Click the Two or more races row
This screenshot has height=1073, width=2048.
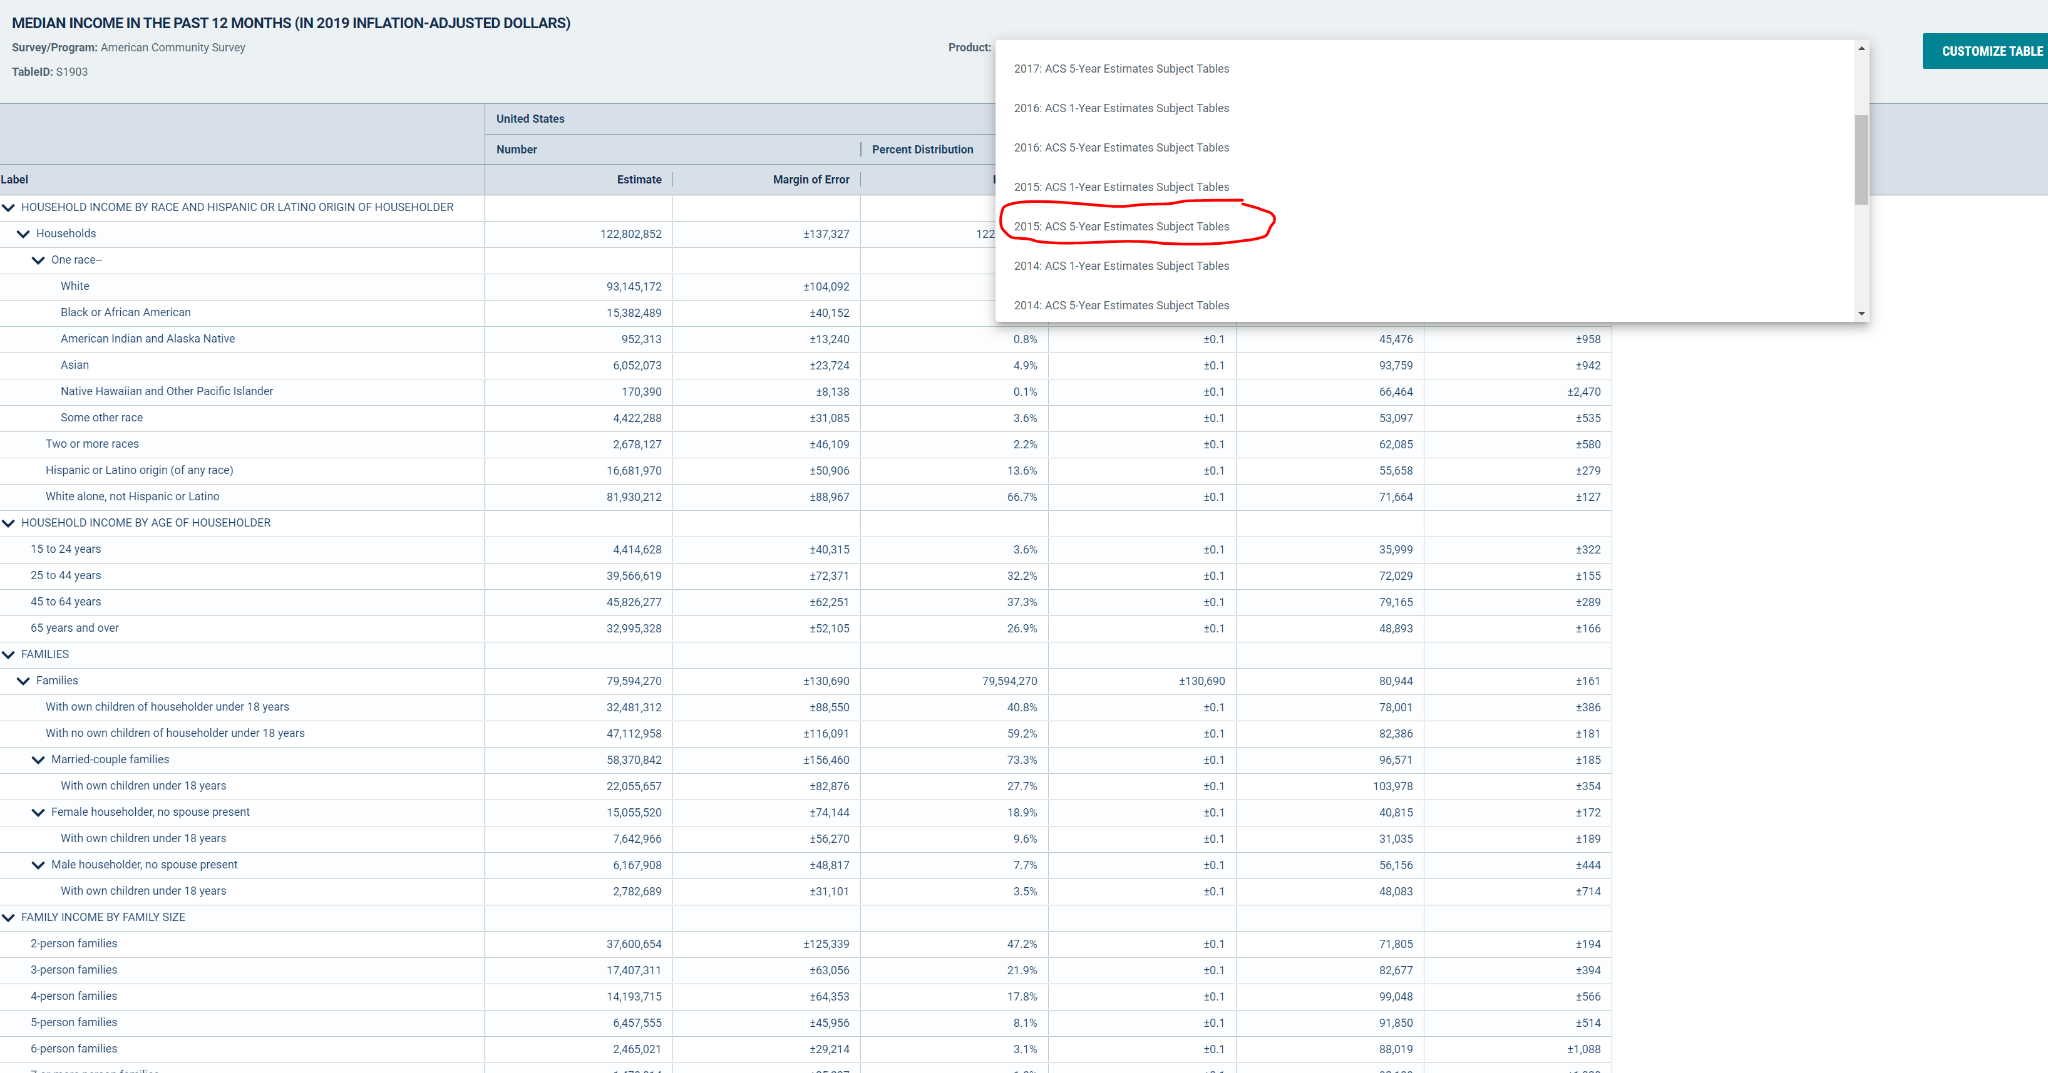click(x=92, y=444)
